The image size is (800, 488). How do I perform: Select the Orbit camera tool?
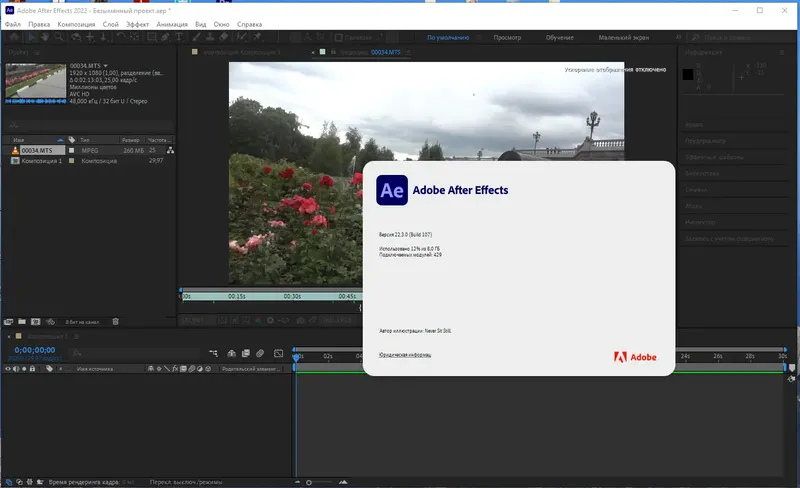(76, 37)
